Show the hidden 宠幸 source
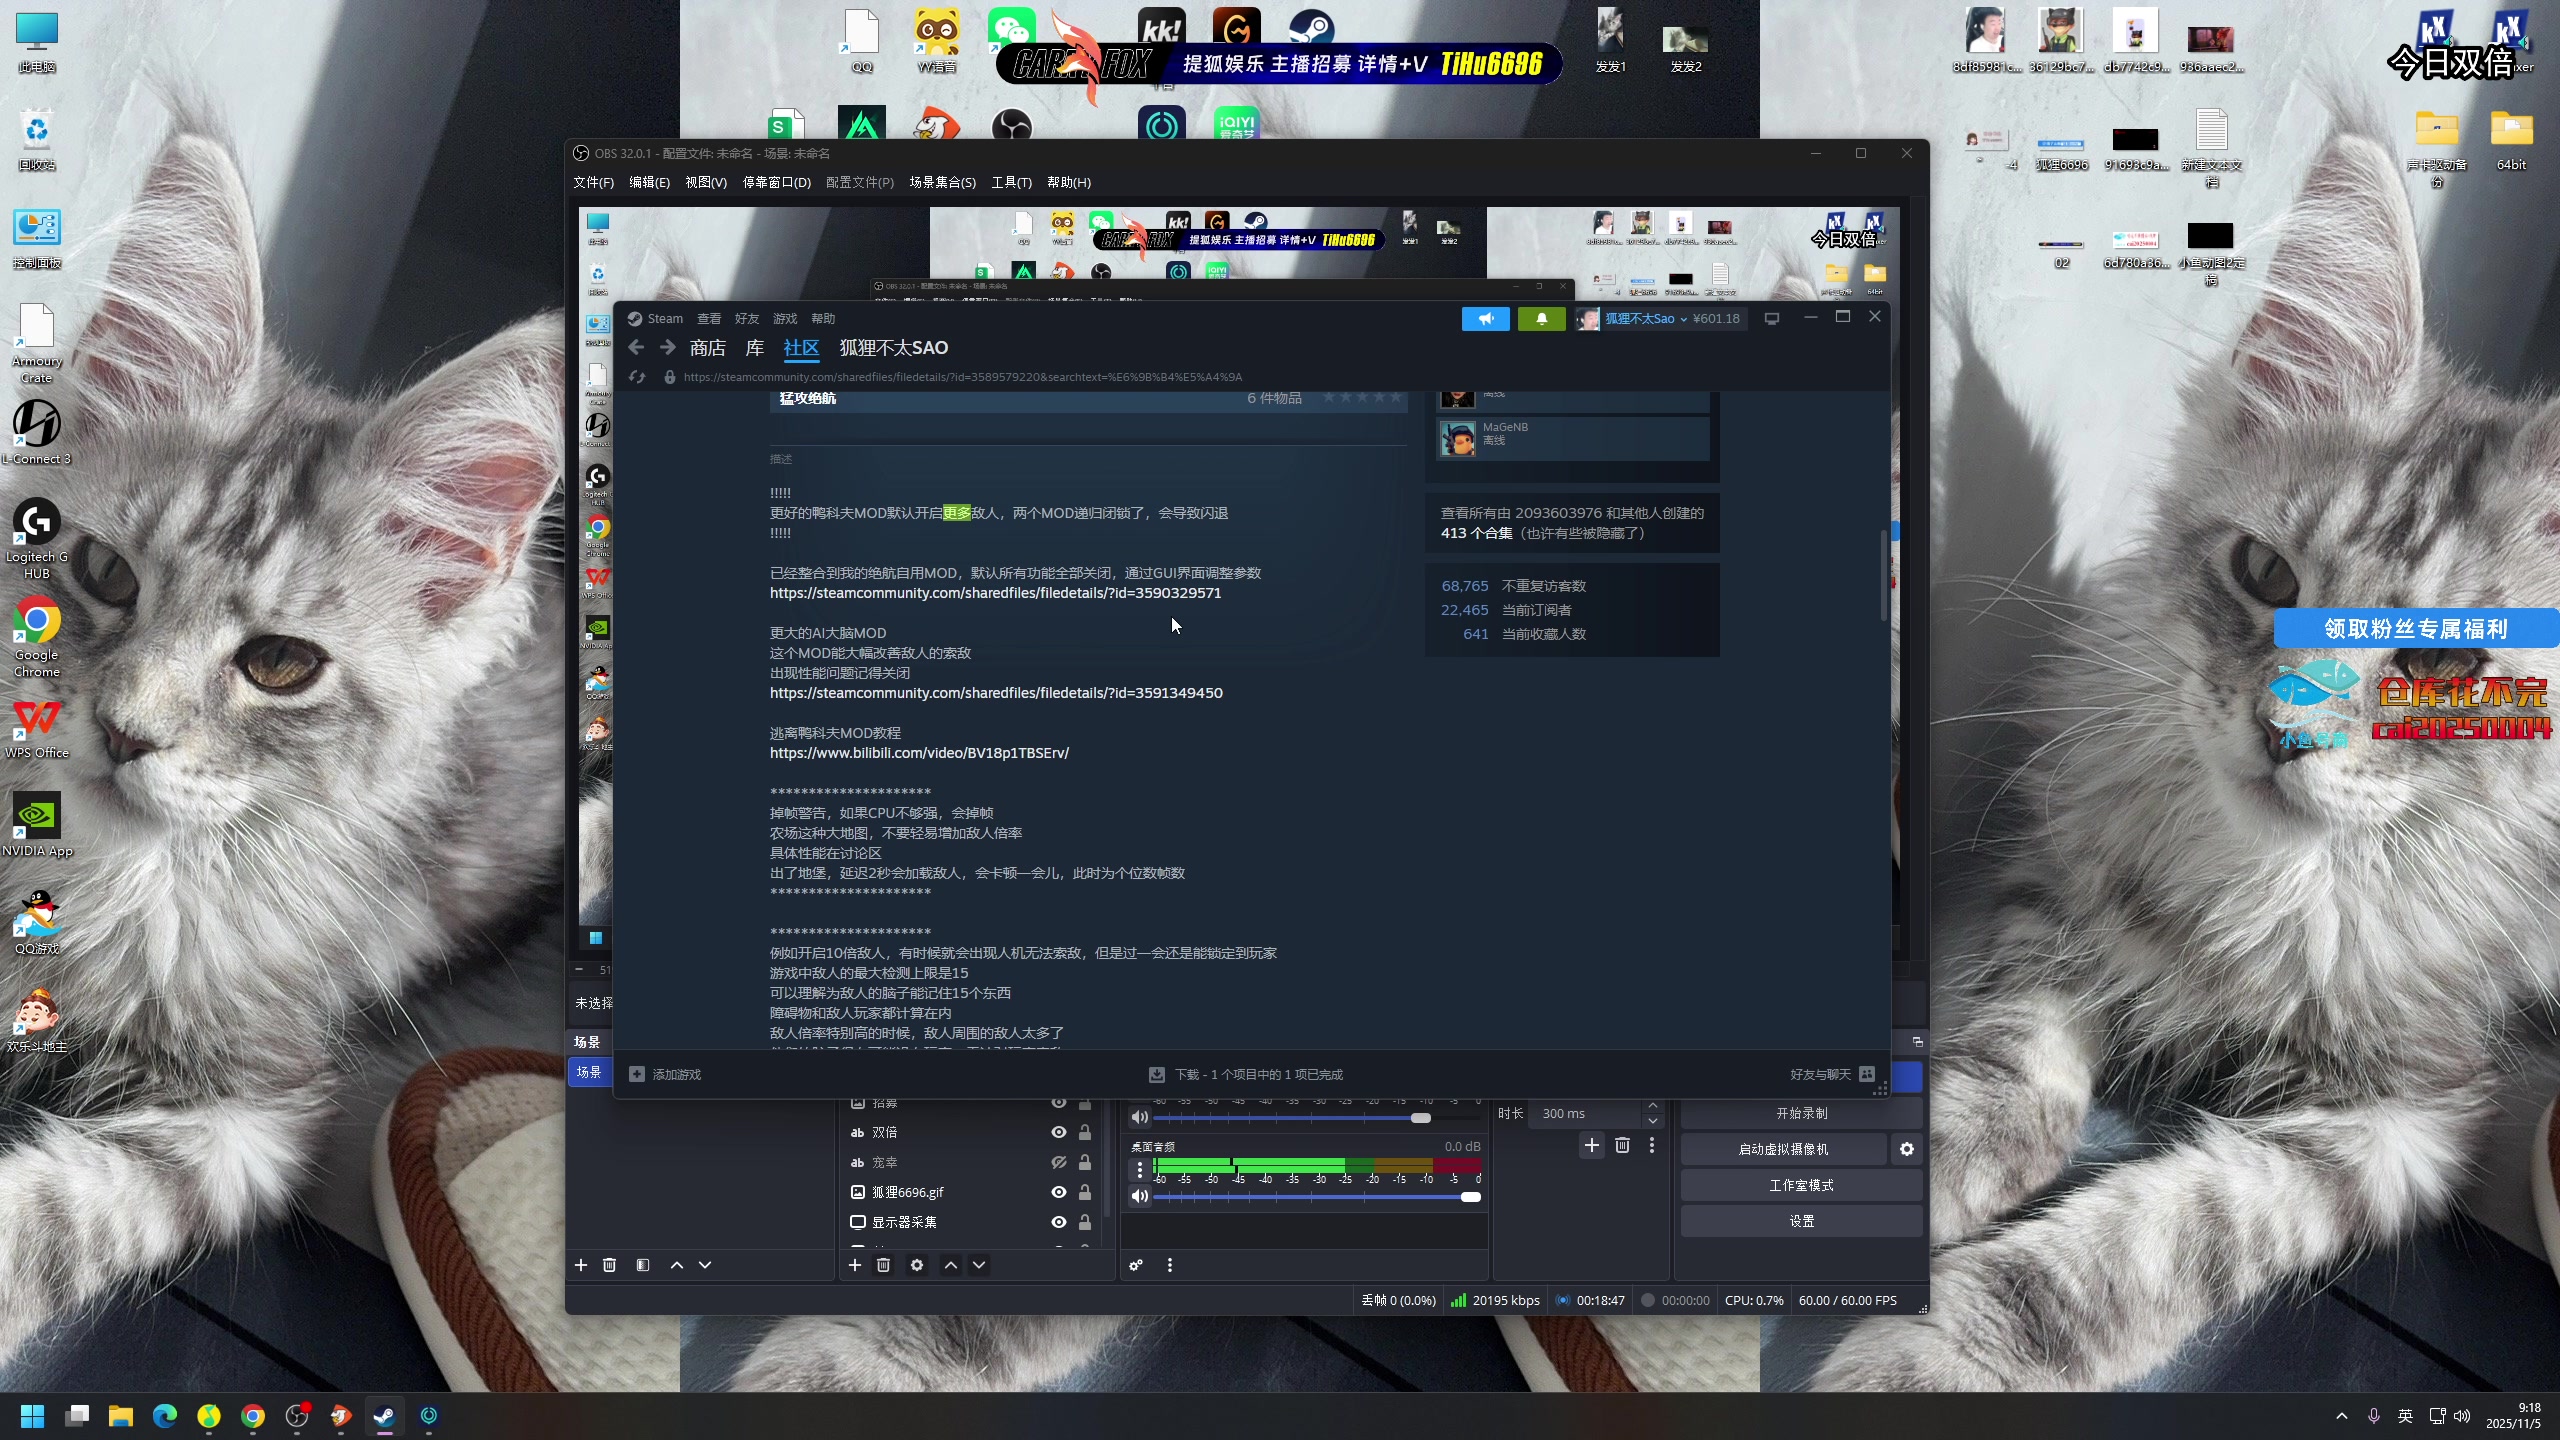Image resolution: width=2560 pixels, height=1440 pixels. point(1058,1162)
